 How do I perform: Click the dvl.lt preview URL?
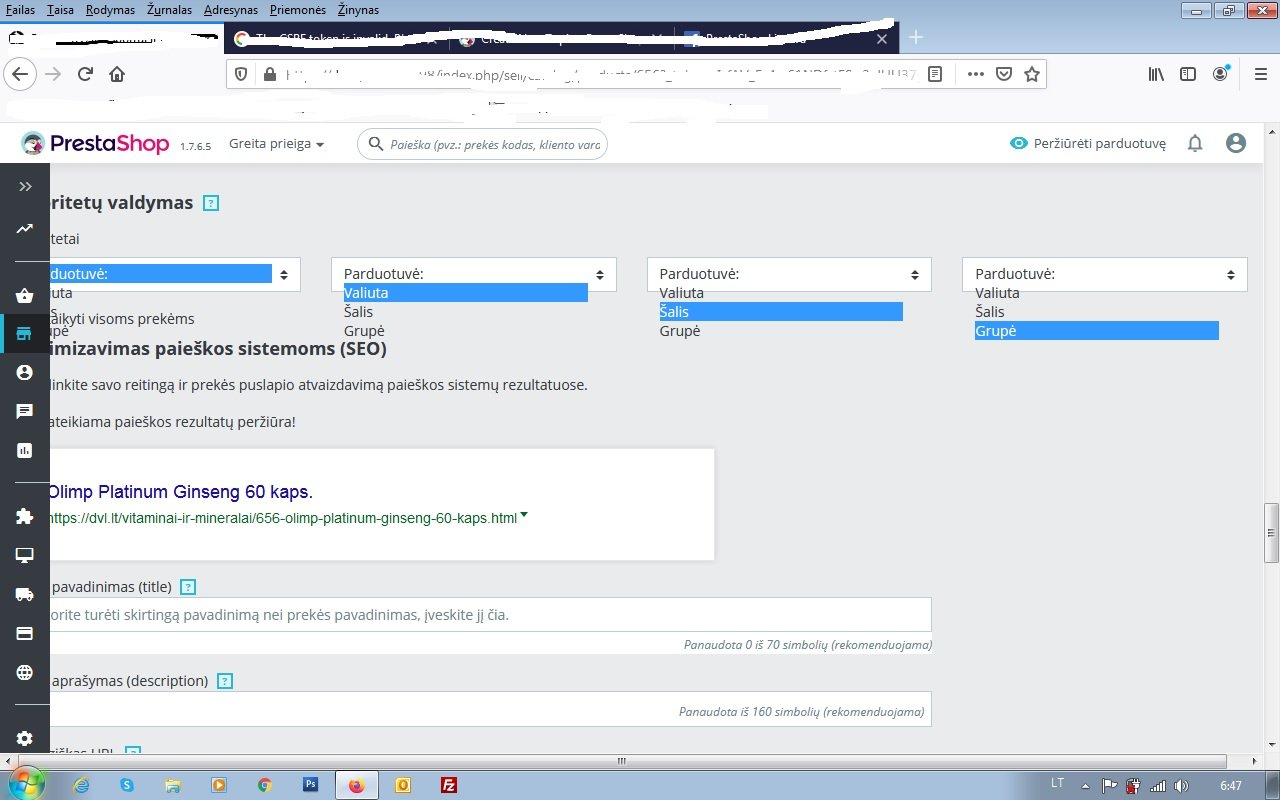coord(284,518)
